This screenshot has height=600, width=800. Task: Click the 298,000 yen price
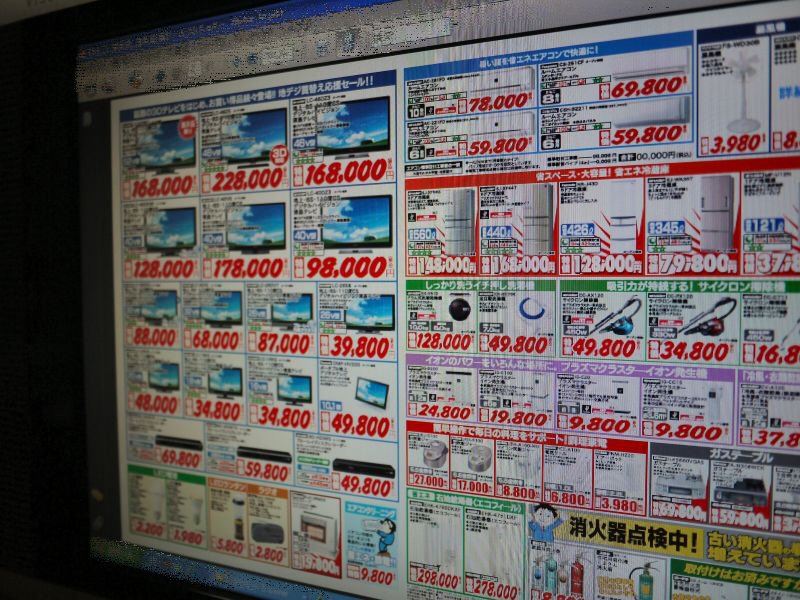437,579
